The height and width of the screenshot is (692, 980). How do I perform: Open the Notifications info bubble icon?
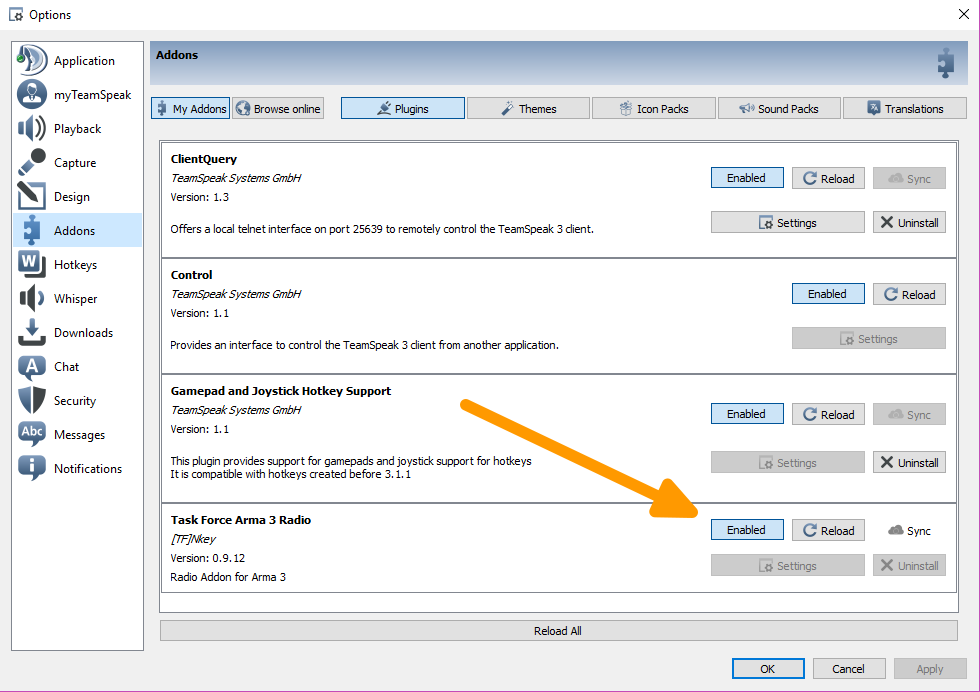(x=31, y=468)
